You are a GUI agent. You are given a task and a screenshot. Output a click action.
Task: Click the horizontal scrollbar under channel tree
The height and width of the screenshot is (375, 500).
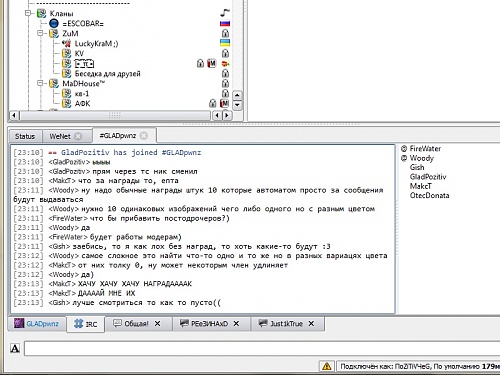click(x=115, y=115)
